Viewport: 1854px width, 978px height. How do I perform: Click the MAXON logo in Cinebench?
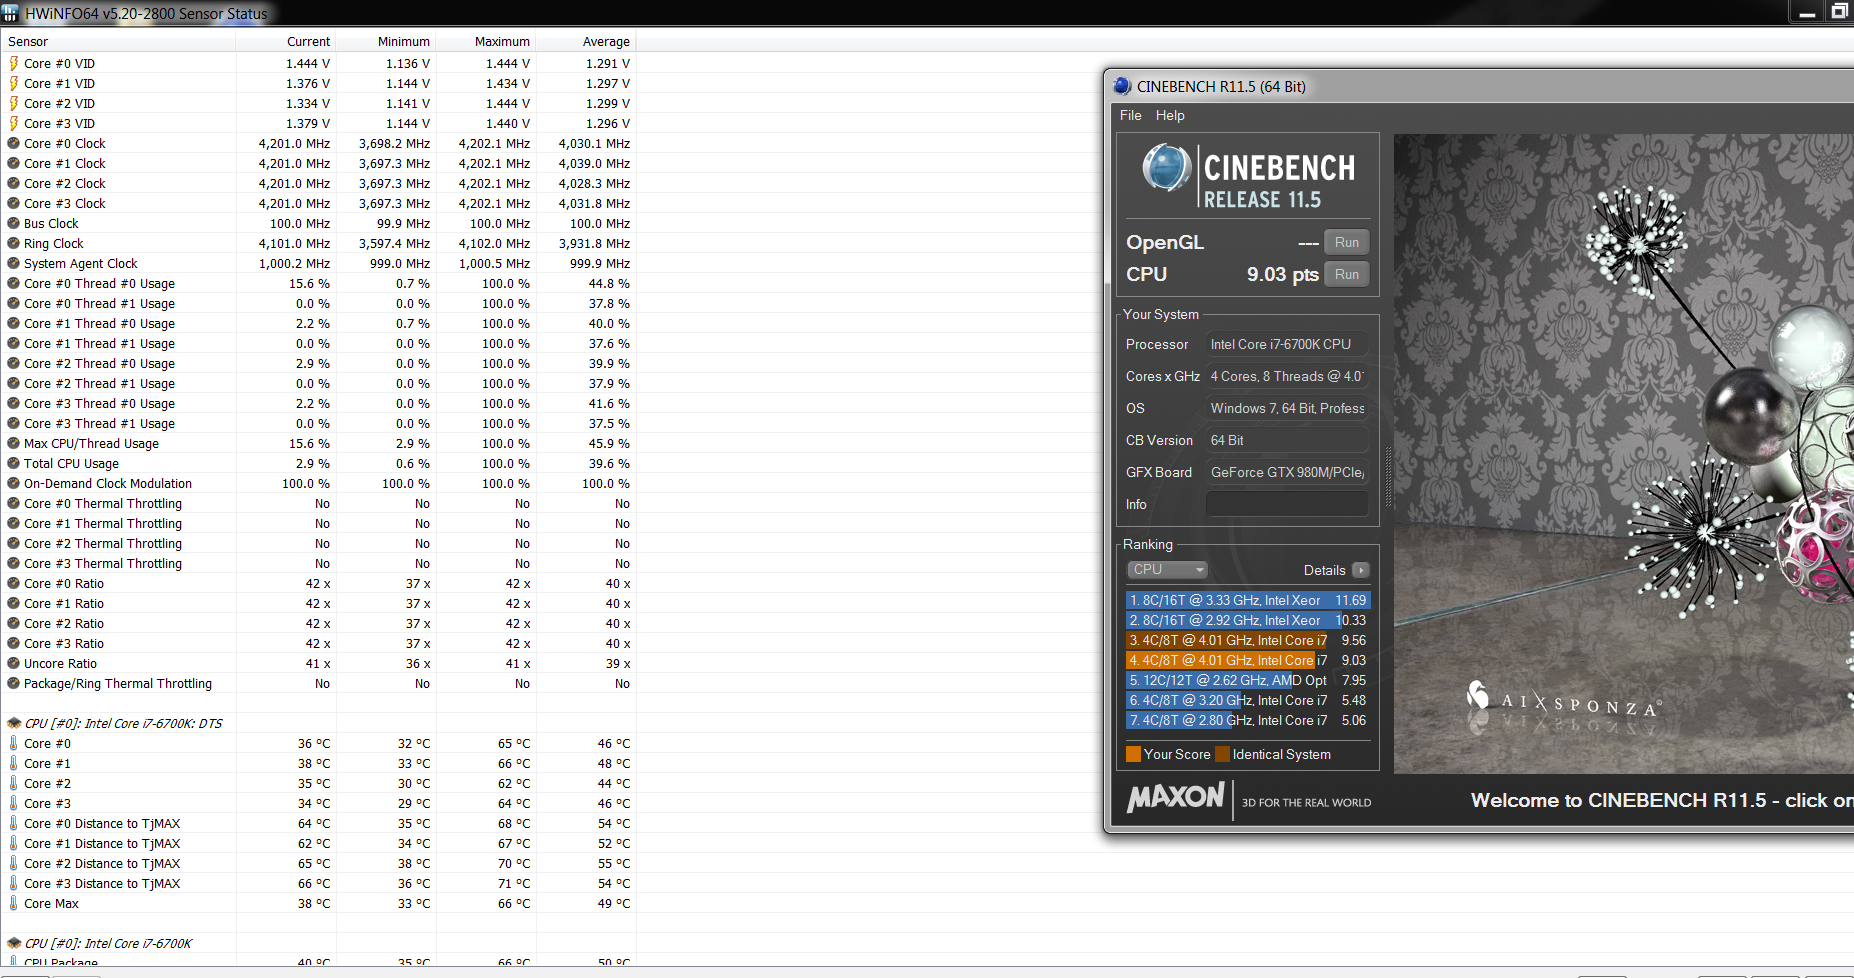(1176, 798)
